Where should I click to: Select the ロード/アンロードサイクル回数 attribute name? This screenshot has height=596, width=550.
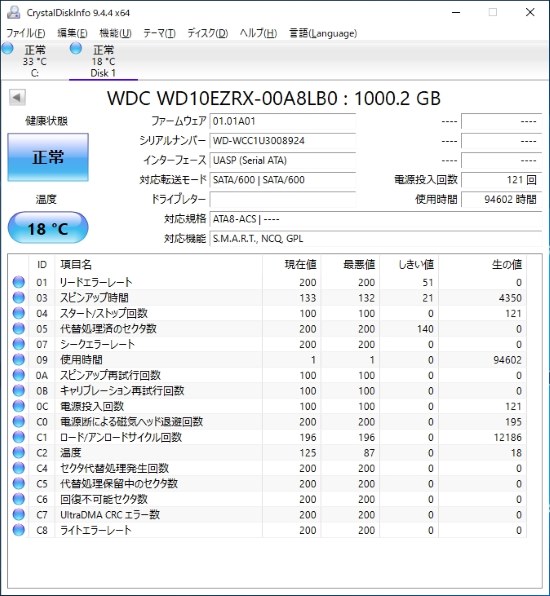pyautogui.click(x=121, y=437)
